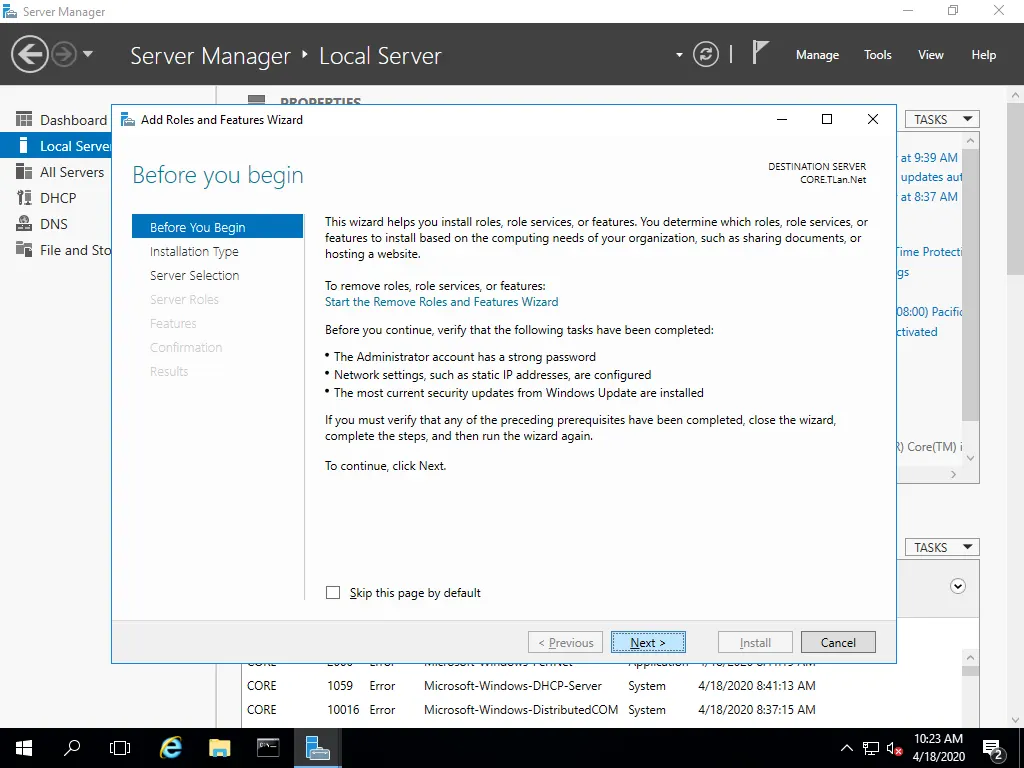Open the Help menu
The height and width of the screenshot is (768, 1024).
click(984, 55)
